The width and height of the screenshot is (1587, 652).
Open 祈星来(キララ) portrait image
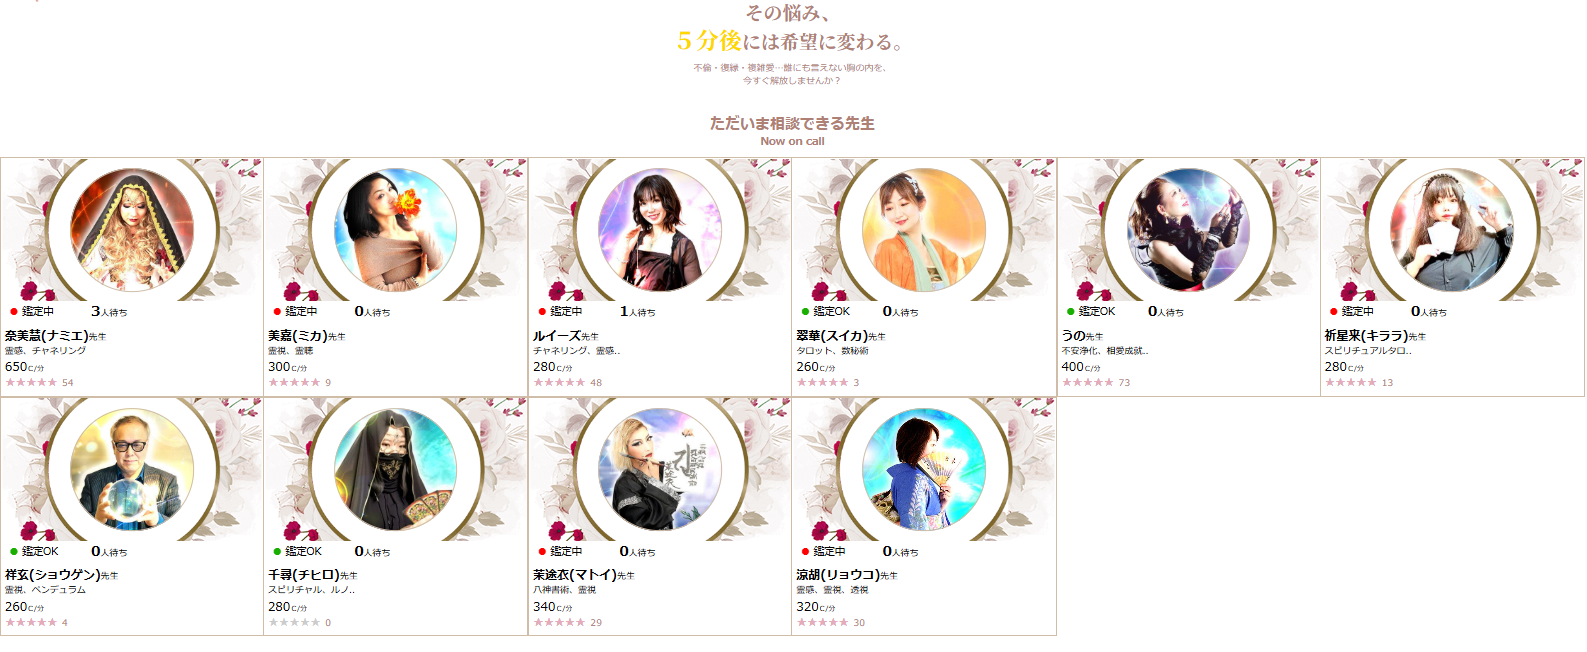(1452, 230)
